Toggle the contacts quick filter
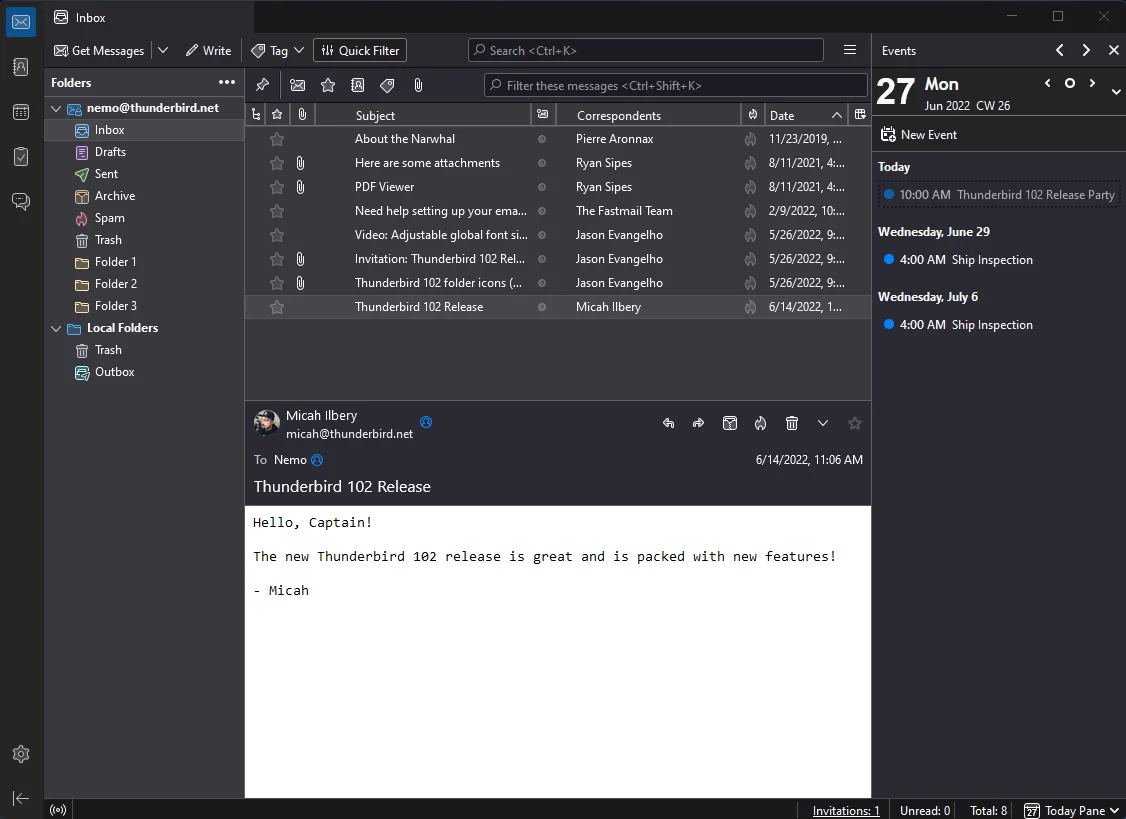The width and height of the screenshot is (1126, 819). click(x=358, y=85)
